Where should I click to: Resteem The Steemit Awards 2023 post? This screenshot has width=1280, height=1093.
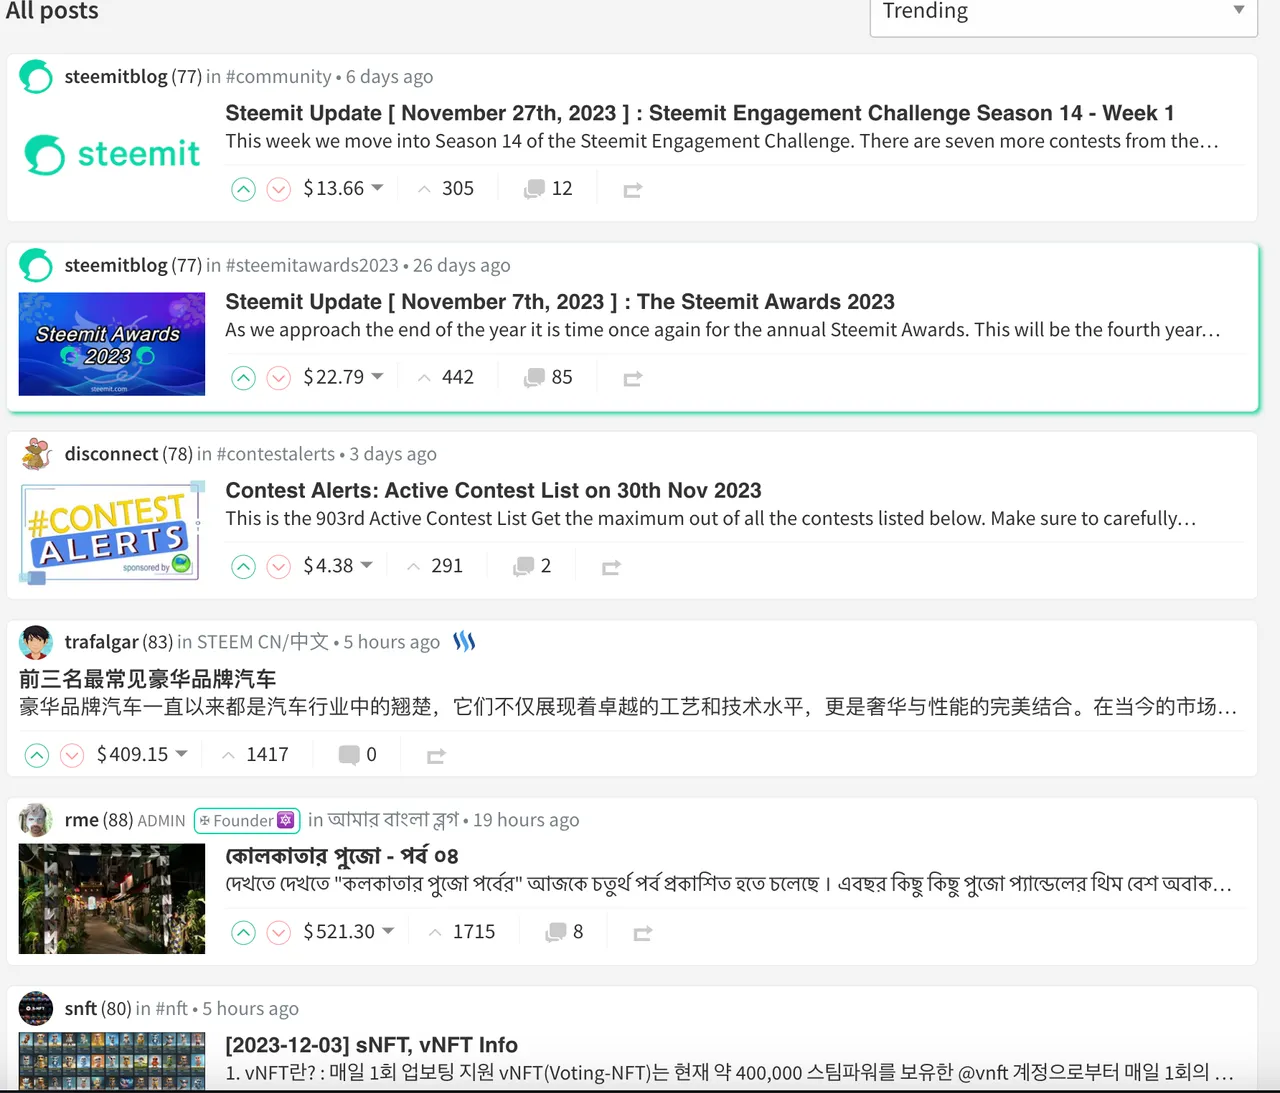[x=632, y=378]
